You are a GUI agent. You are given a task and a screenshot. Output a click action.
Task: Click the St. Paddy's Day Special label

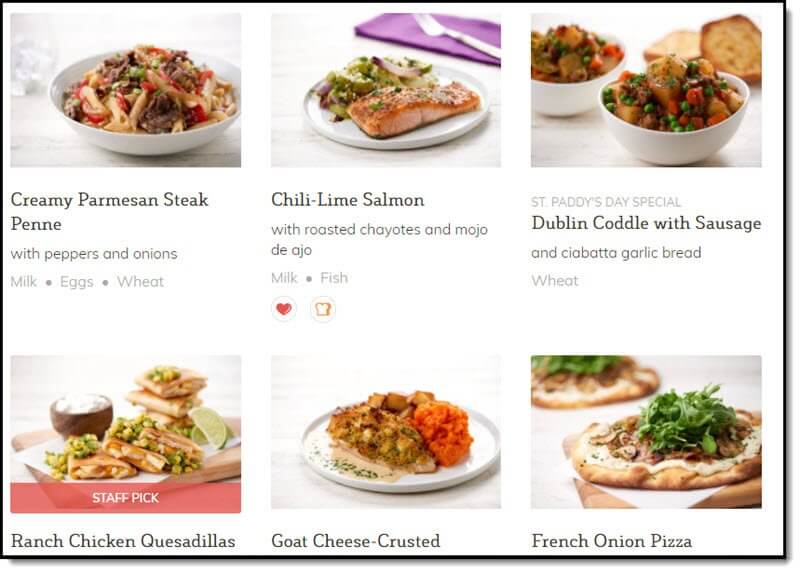point(606,202)
